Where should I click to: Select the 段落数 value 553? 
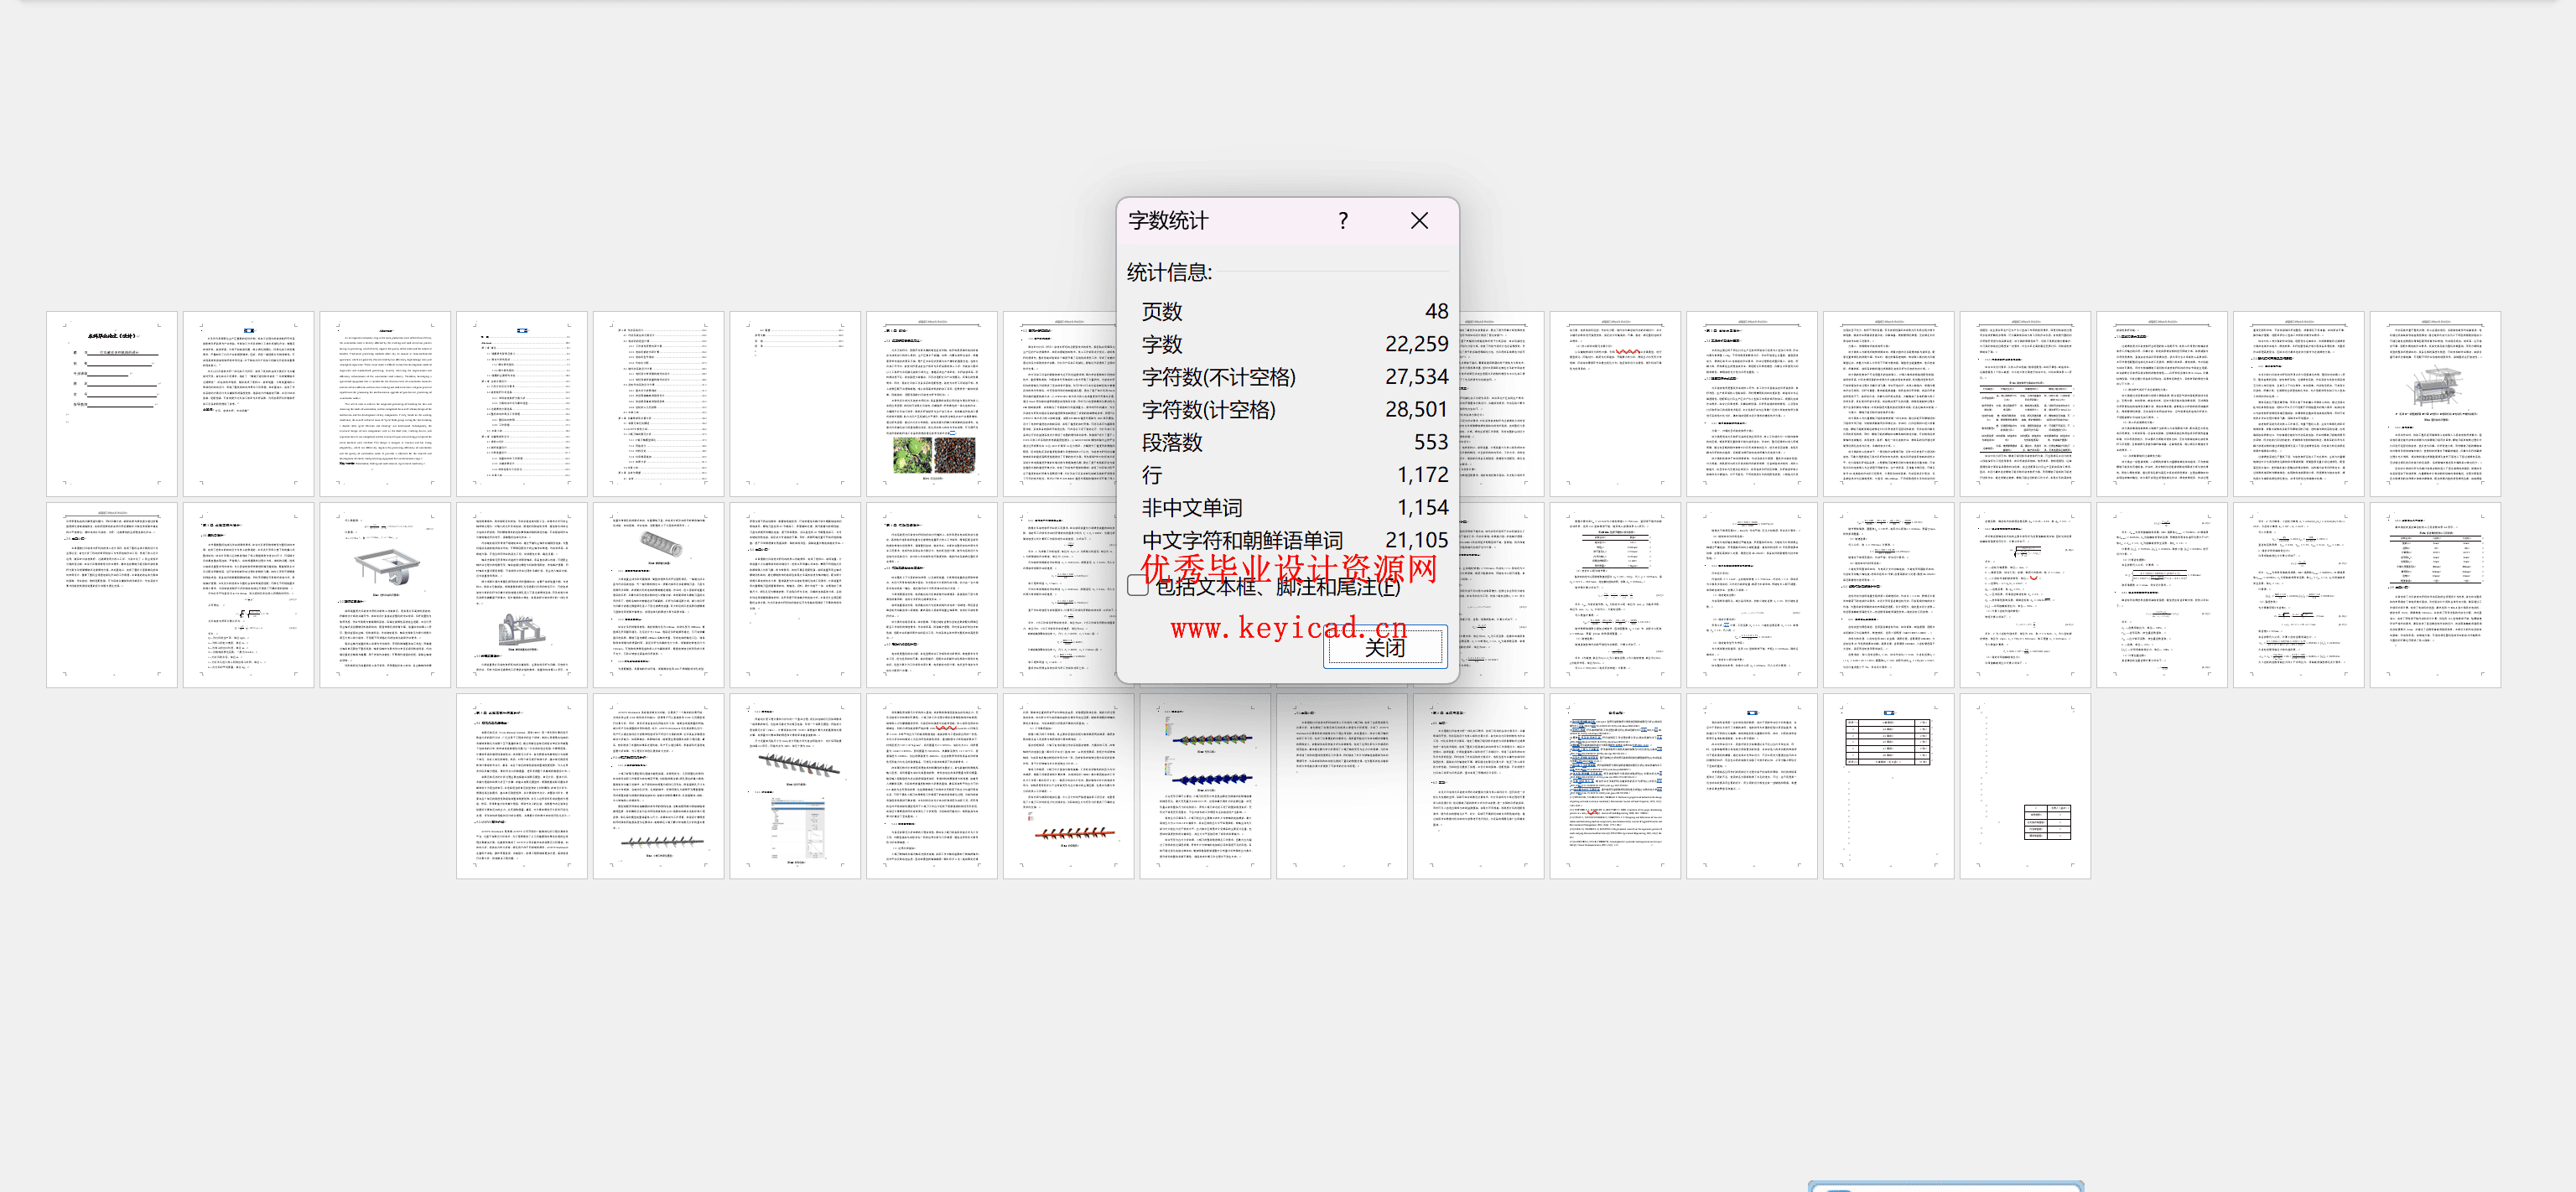(1430, 442)
